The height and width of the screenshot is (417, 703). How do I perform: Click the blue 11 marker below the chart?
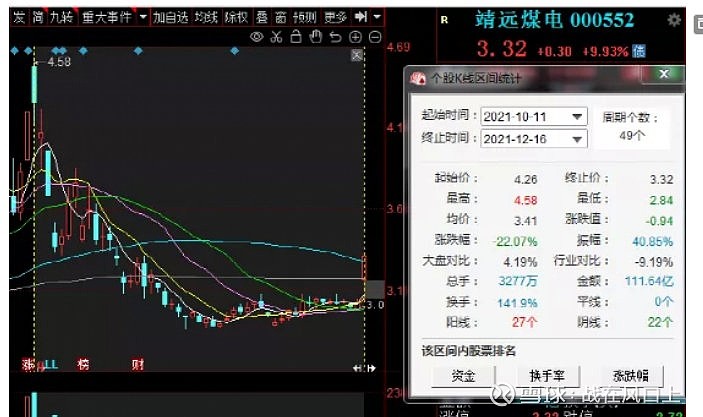tap(50, 364)
